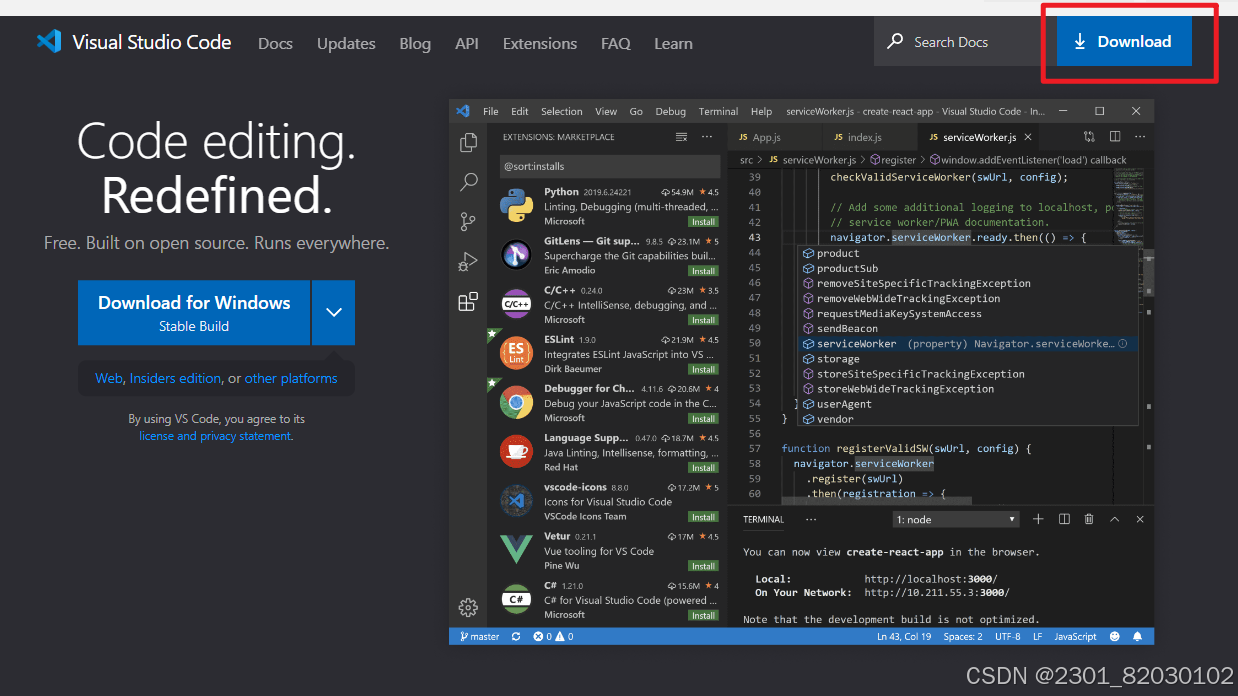Open the Learn navigation item

pos(673,43)
